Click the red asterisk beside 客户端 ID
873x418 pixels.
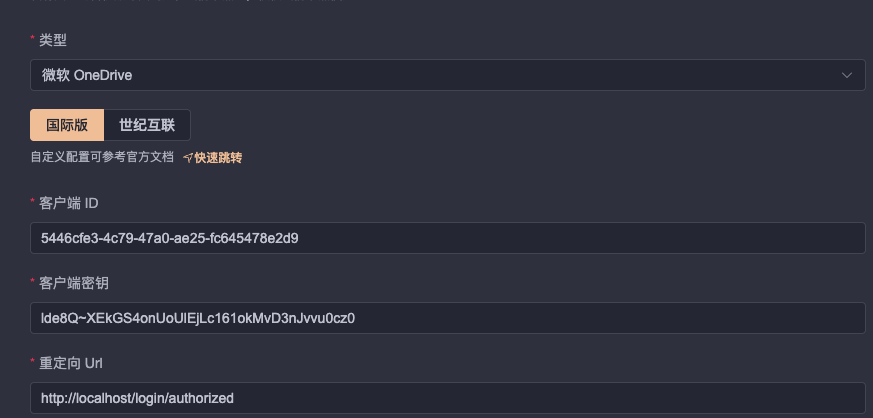point(33,203)
